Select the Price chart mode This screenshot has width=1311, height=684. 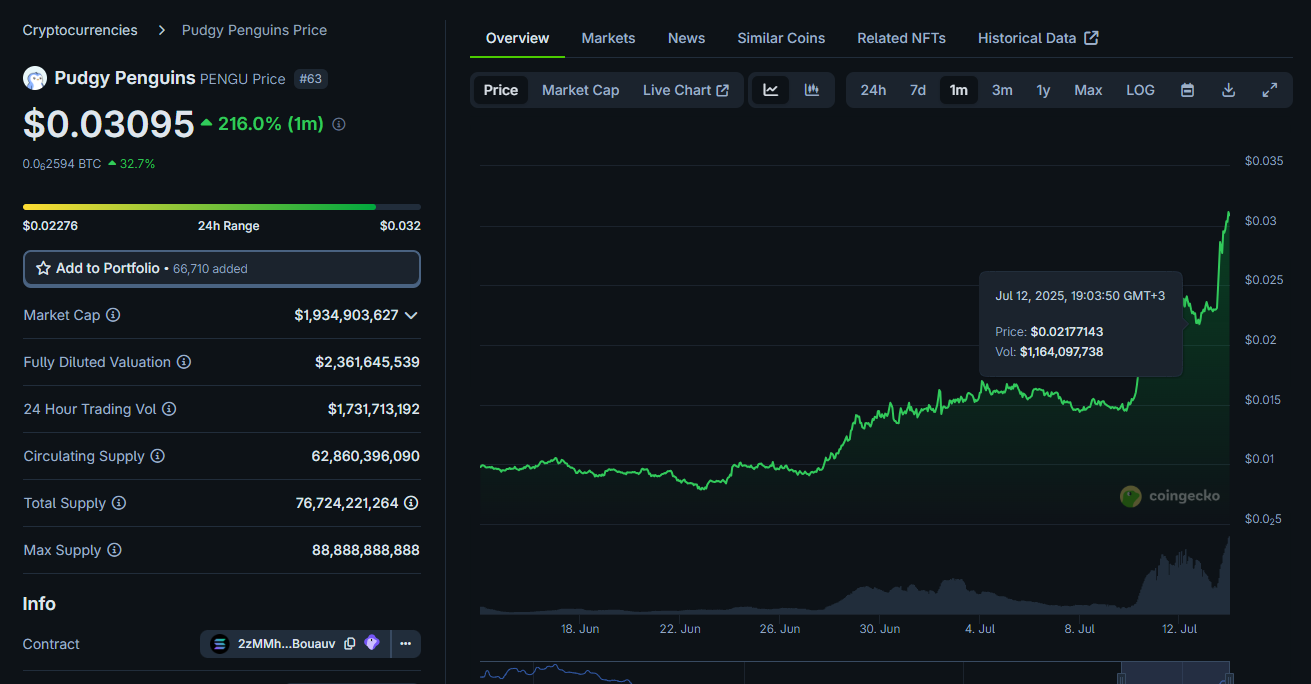tap(501, 90)
